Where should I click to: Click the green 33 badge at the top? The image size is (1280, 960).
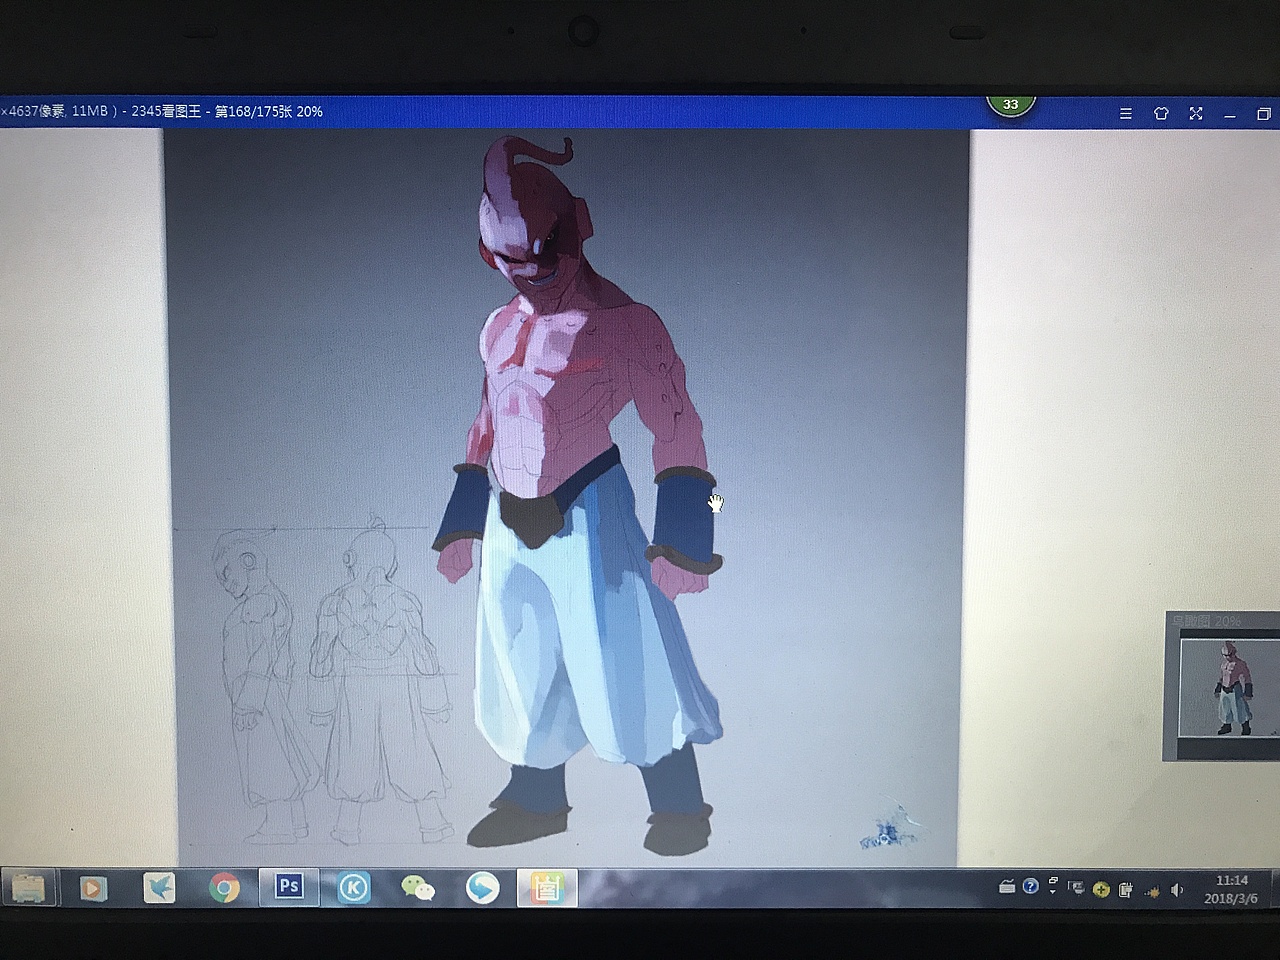click(1010, 104)
